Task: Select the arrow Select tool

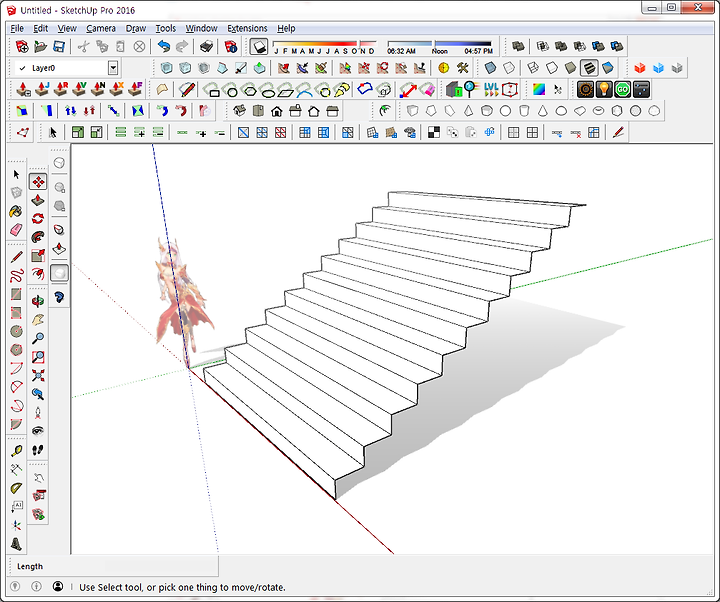Action: 16,174
